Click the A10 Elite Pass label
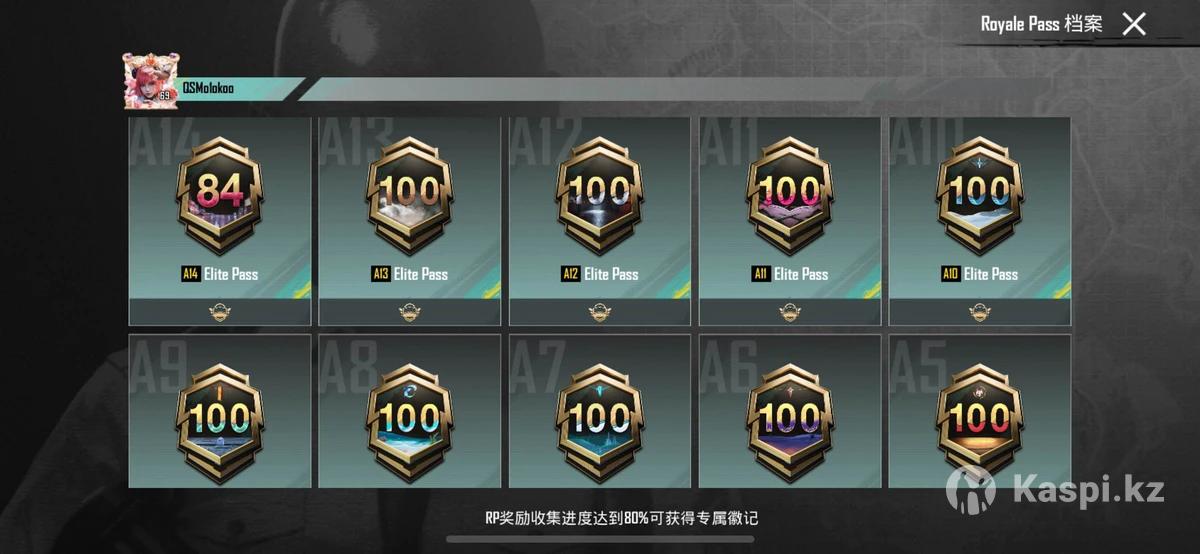This screenshot has height=554, width=1200. [980, 274]
